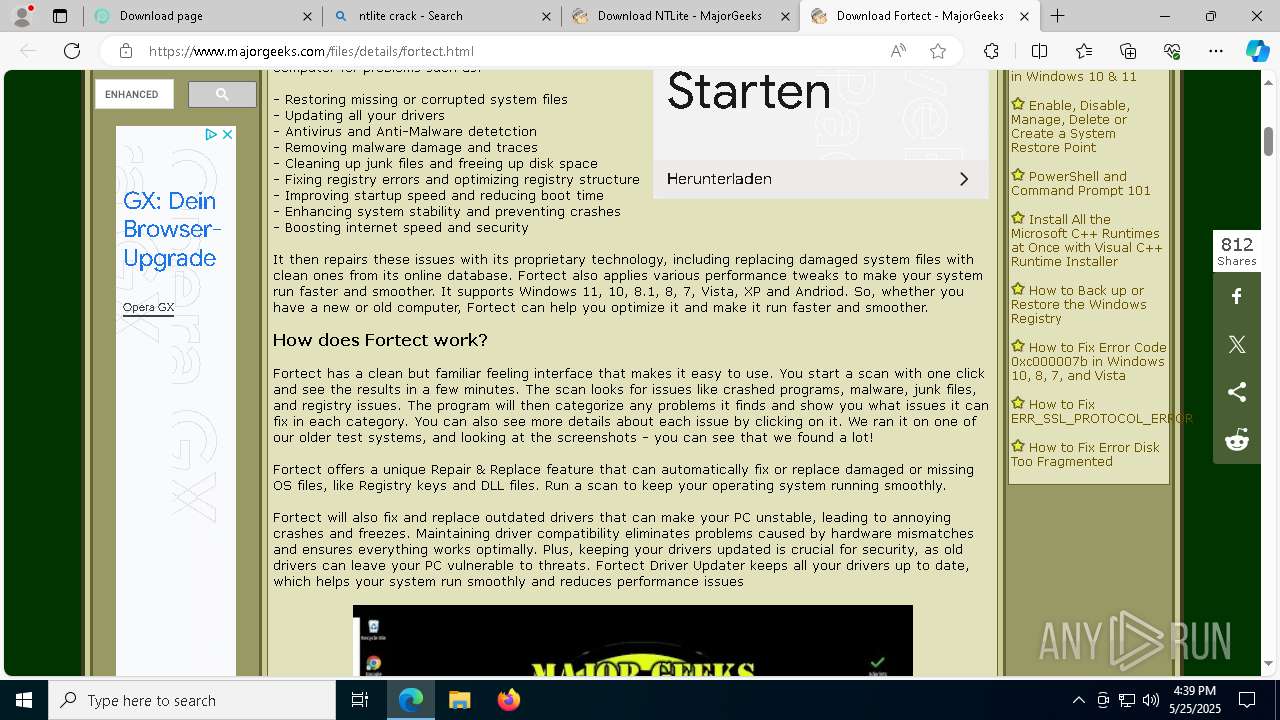1280x720 pixels.
Task: Open Task View on the taskbar
Action: [361, 700]
